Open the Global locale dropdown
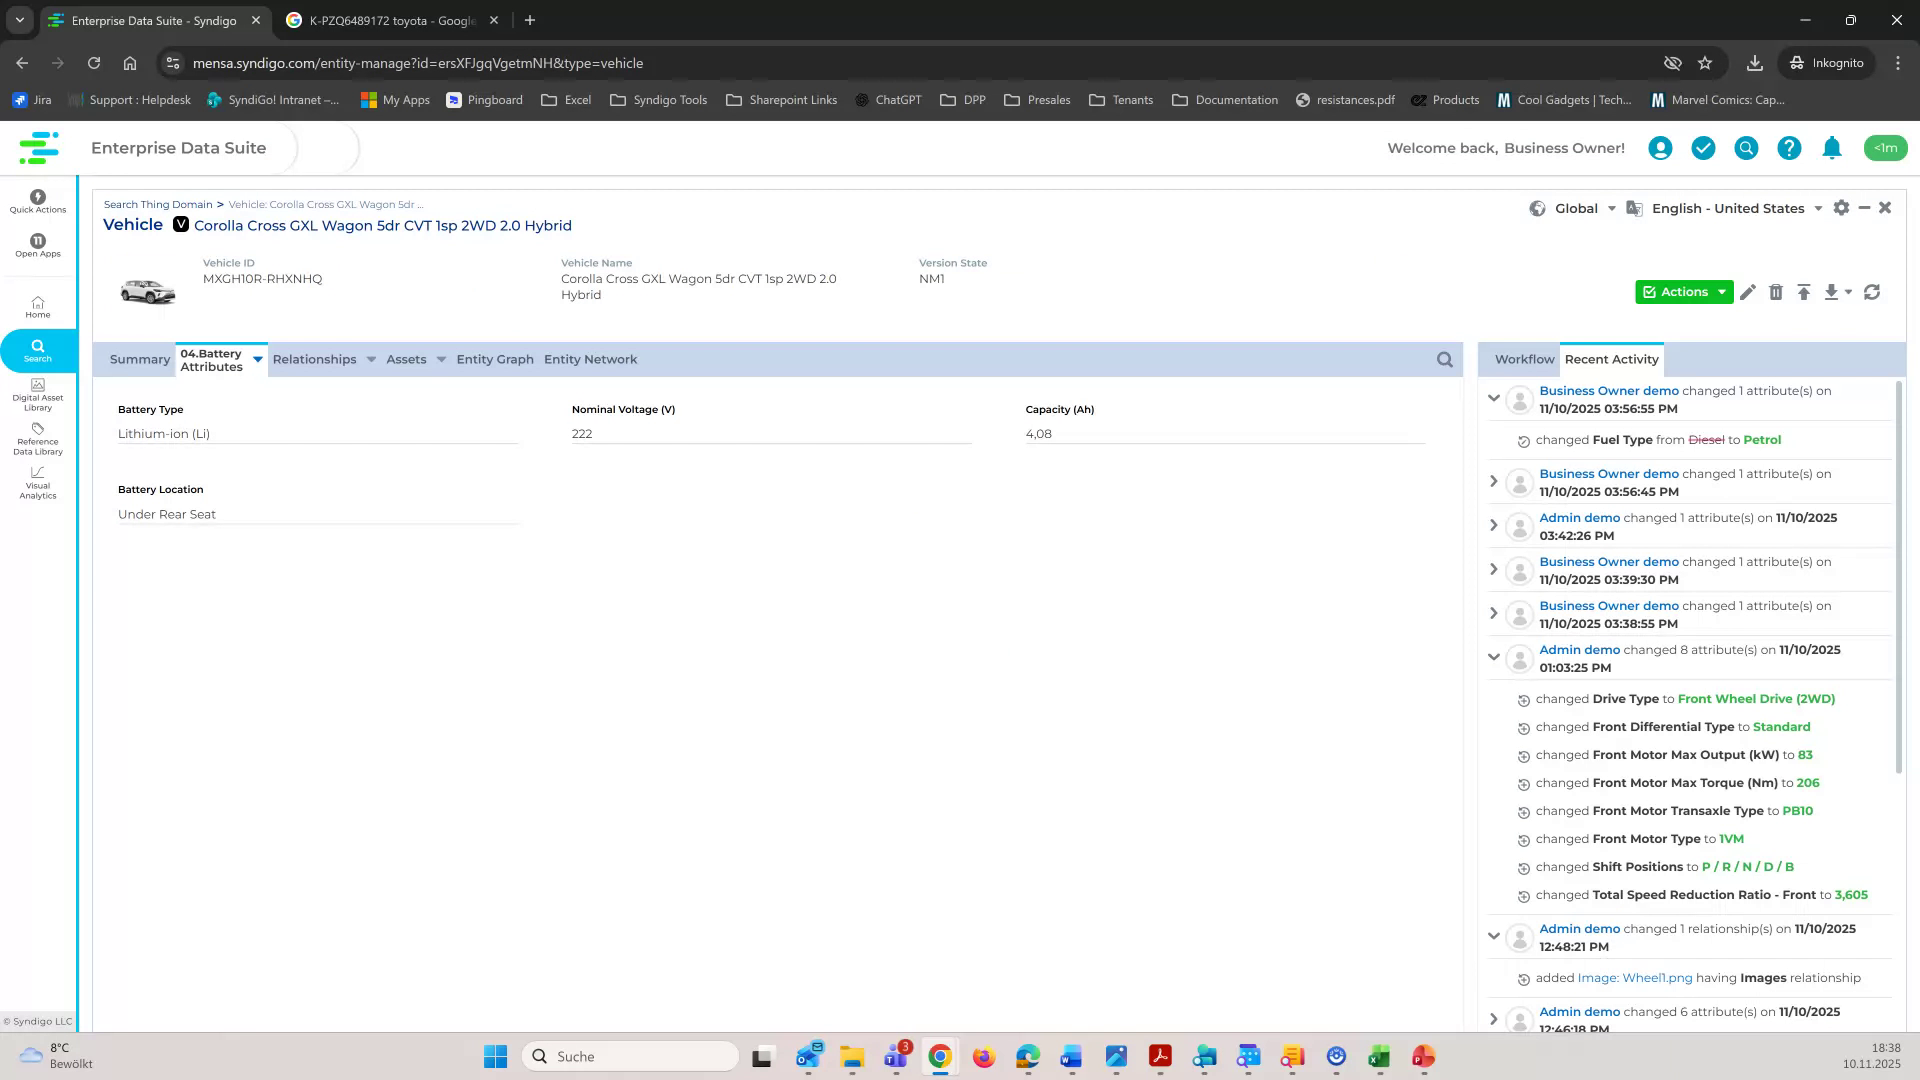The height and width of the screenshot is (1080, 1920). click(x=1611, y=208)
